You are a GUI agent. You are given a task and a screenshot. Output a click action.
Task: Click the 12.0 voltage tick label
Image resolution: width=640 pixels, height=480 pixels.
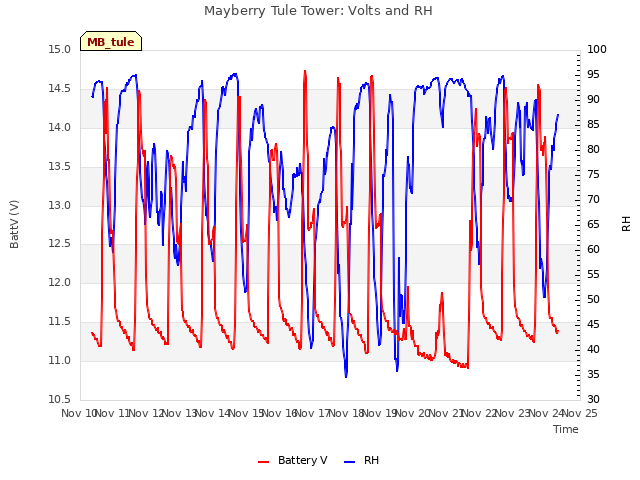[60, 282]
